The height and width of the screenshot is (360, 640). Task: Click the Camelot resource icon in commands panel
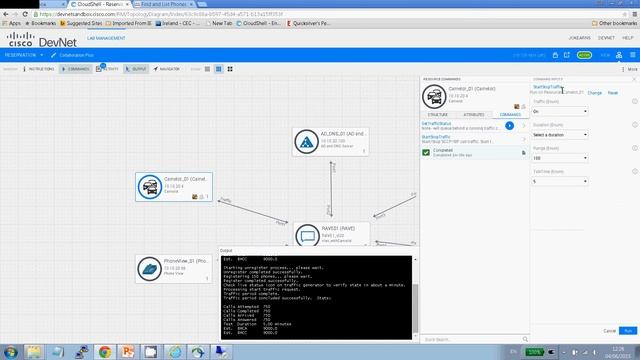coord(434,97)
